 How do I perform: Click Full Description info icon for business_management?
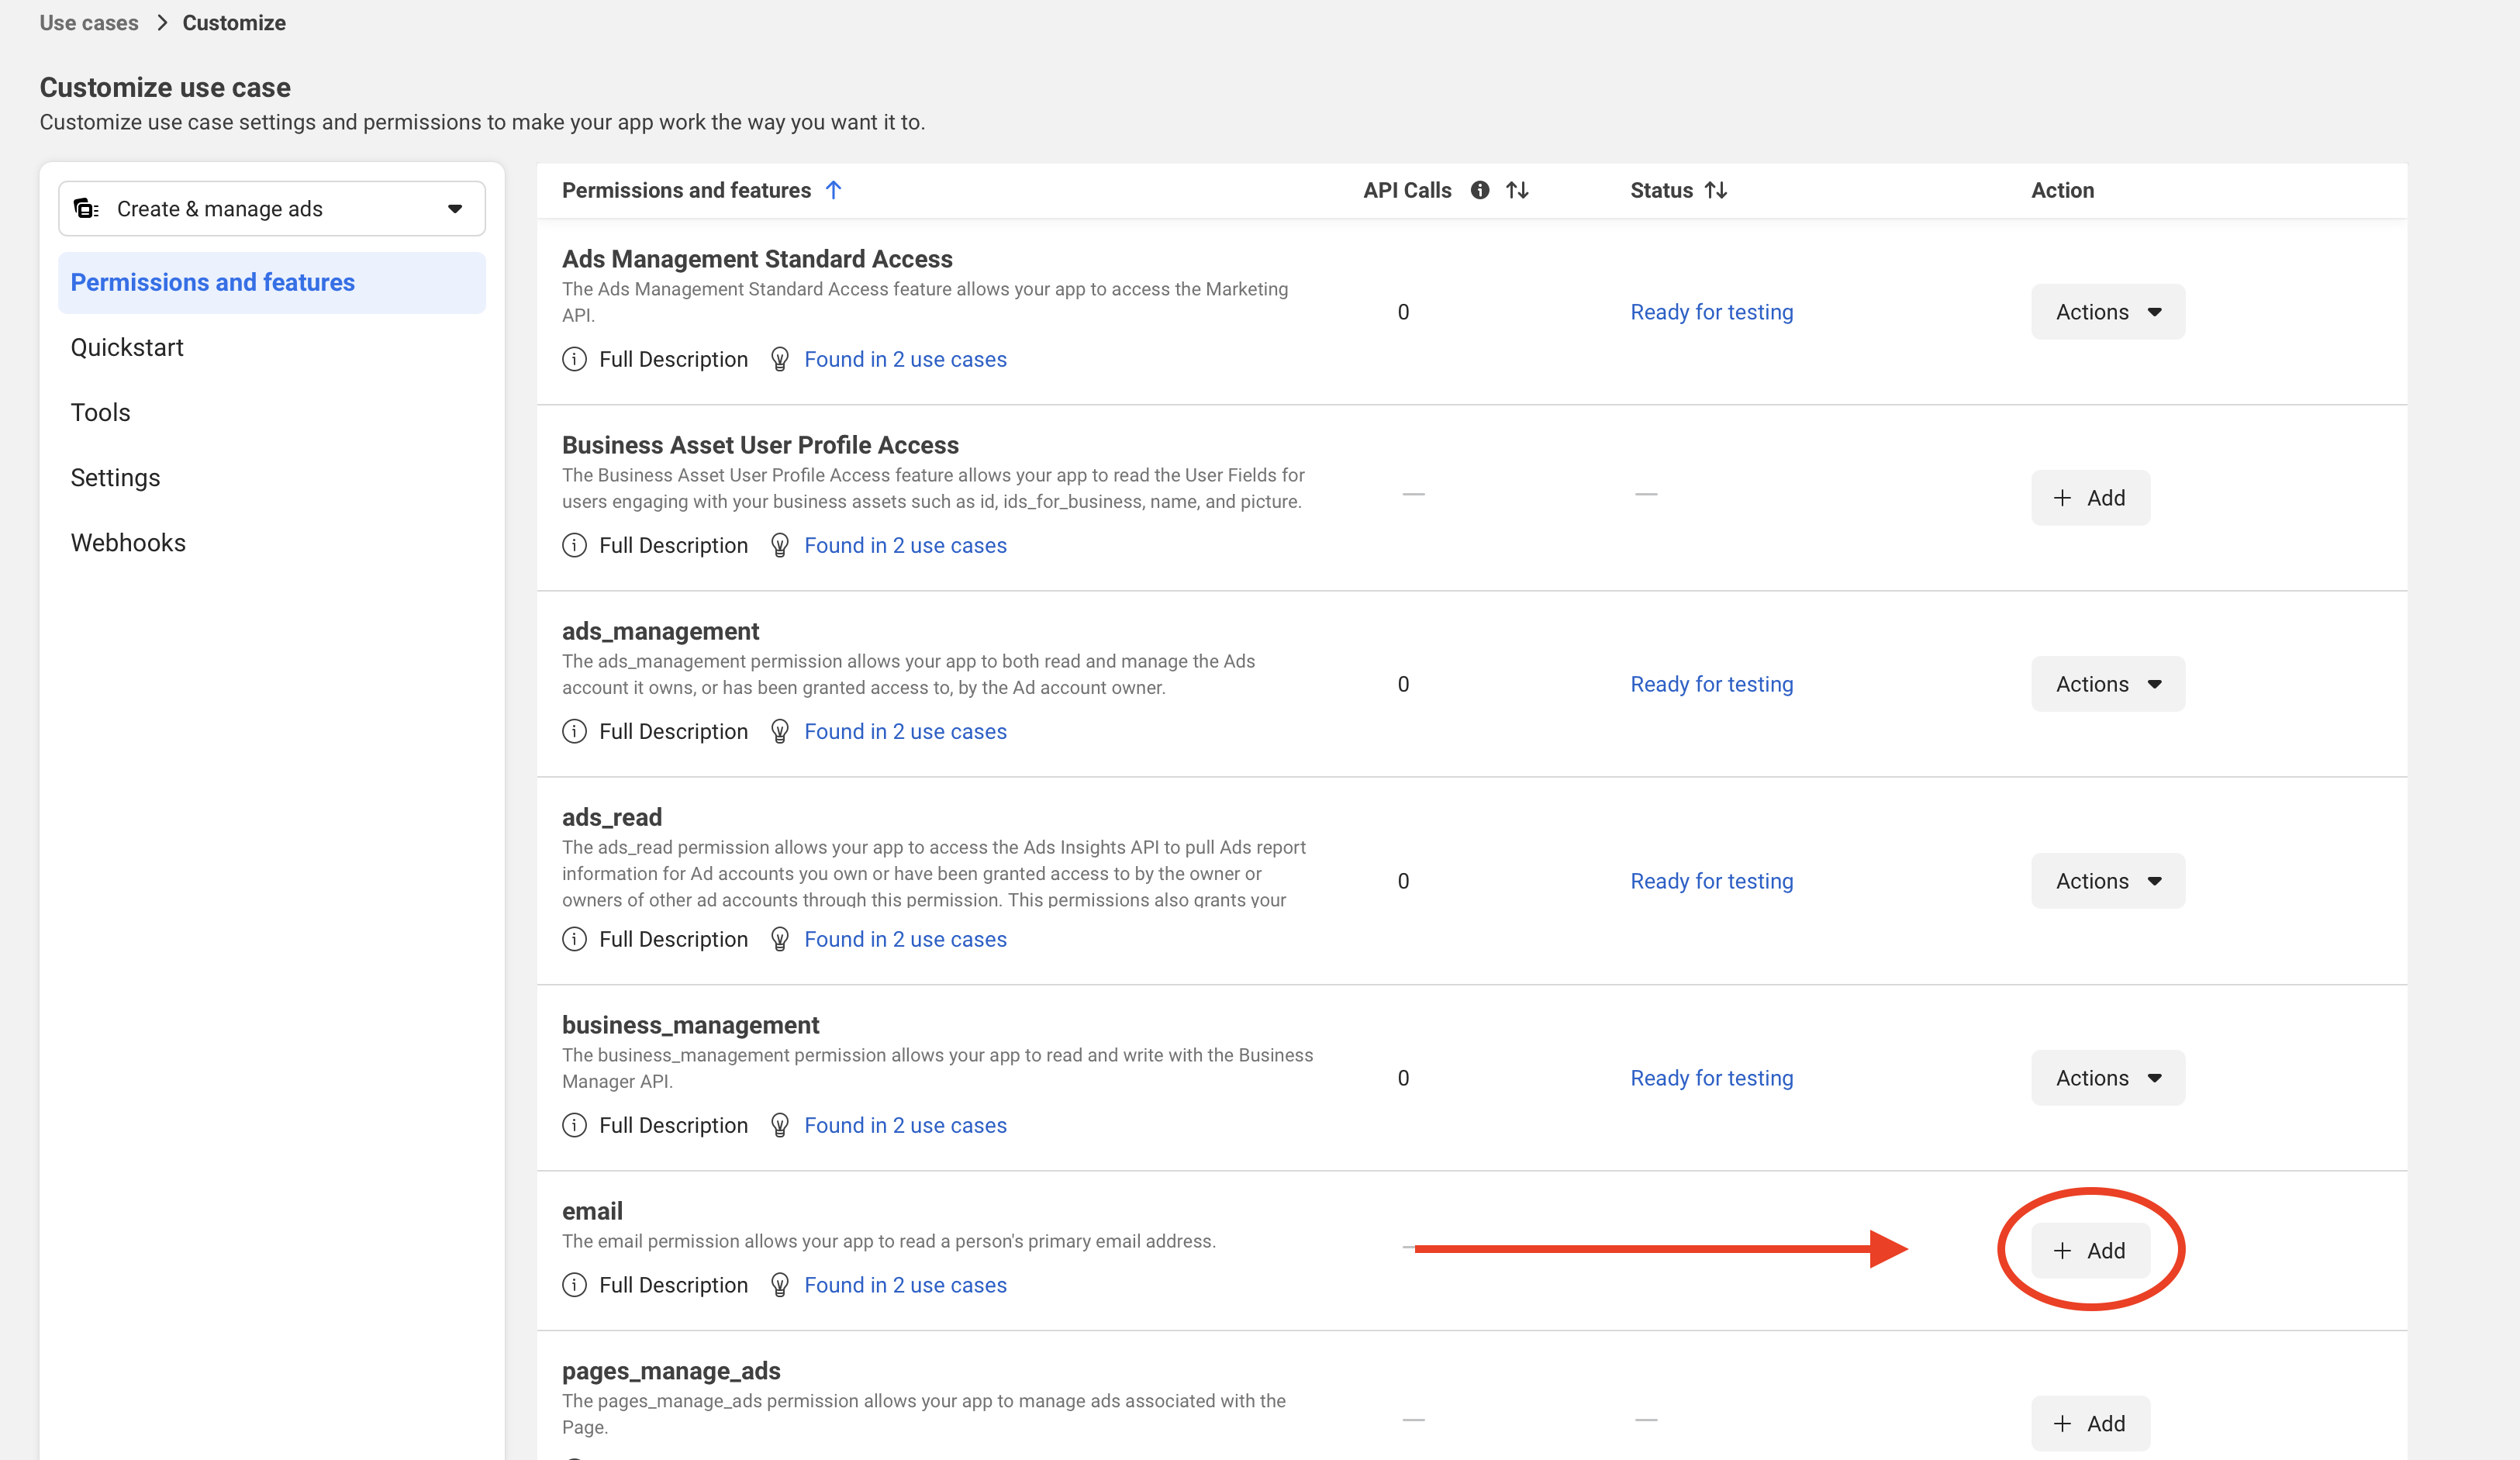pyautogui.click(x=574, y=1125)
